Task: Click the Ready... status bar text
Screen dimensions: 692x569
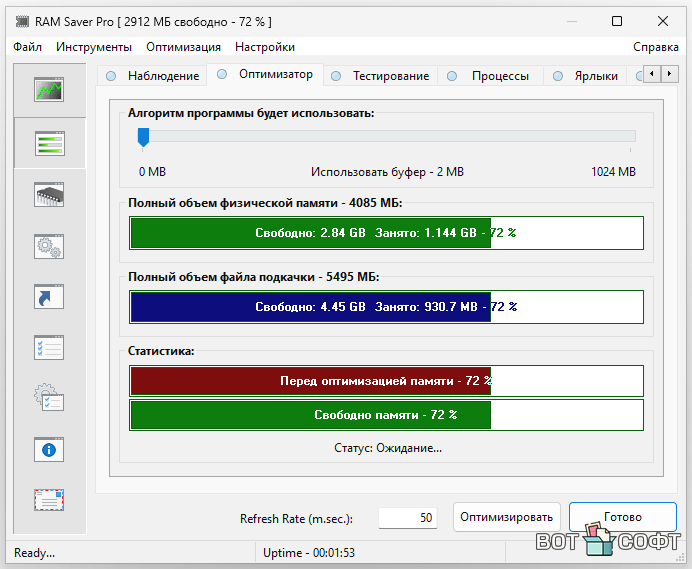Action: pyautogui.click(x=34, y=553)
